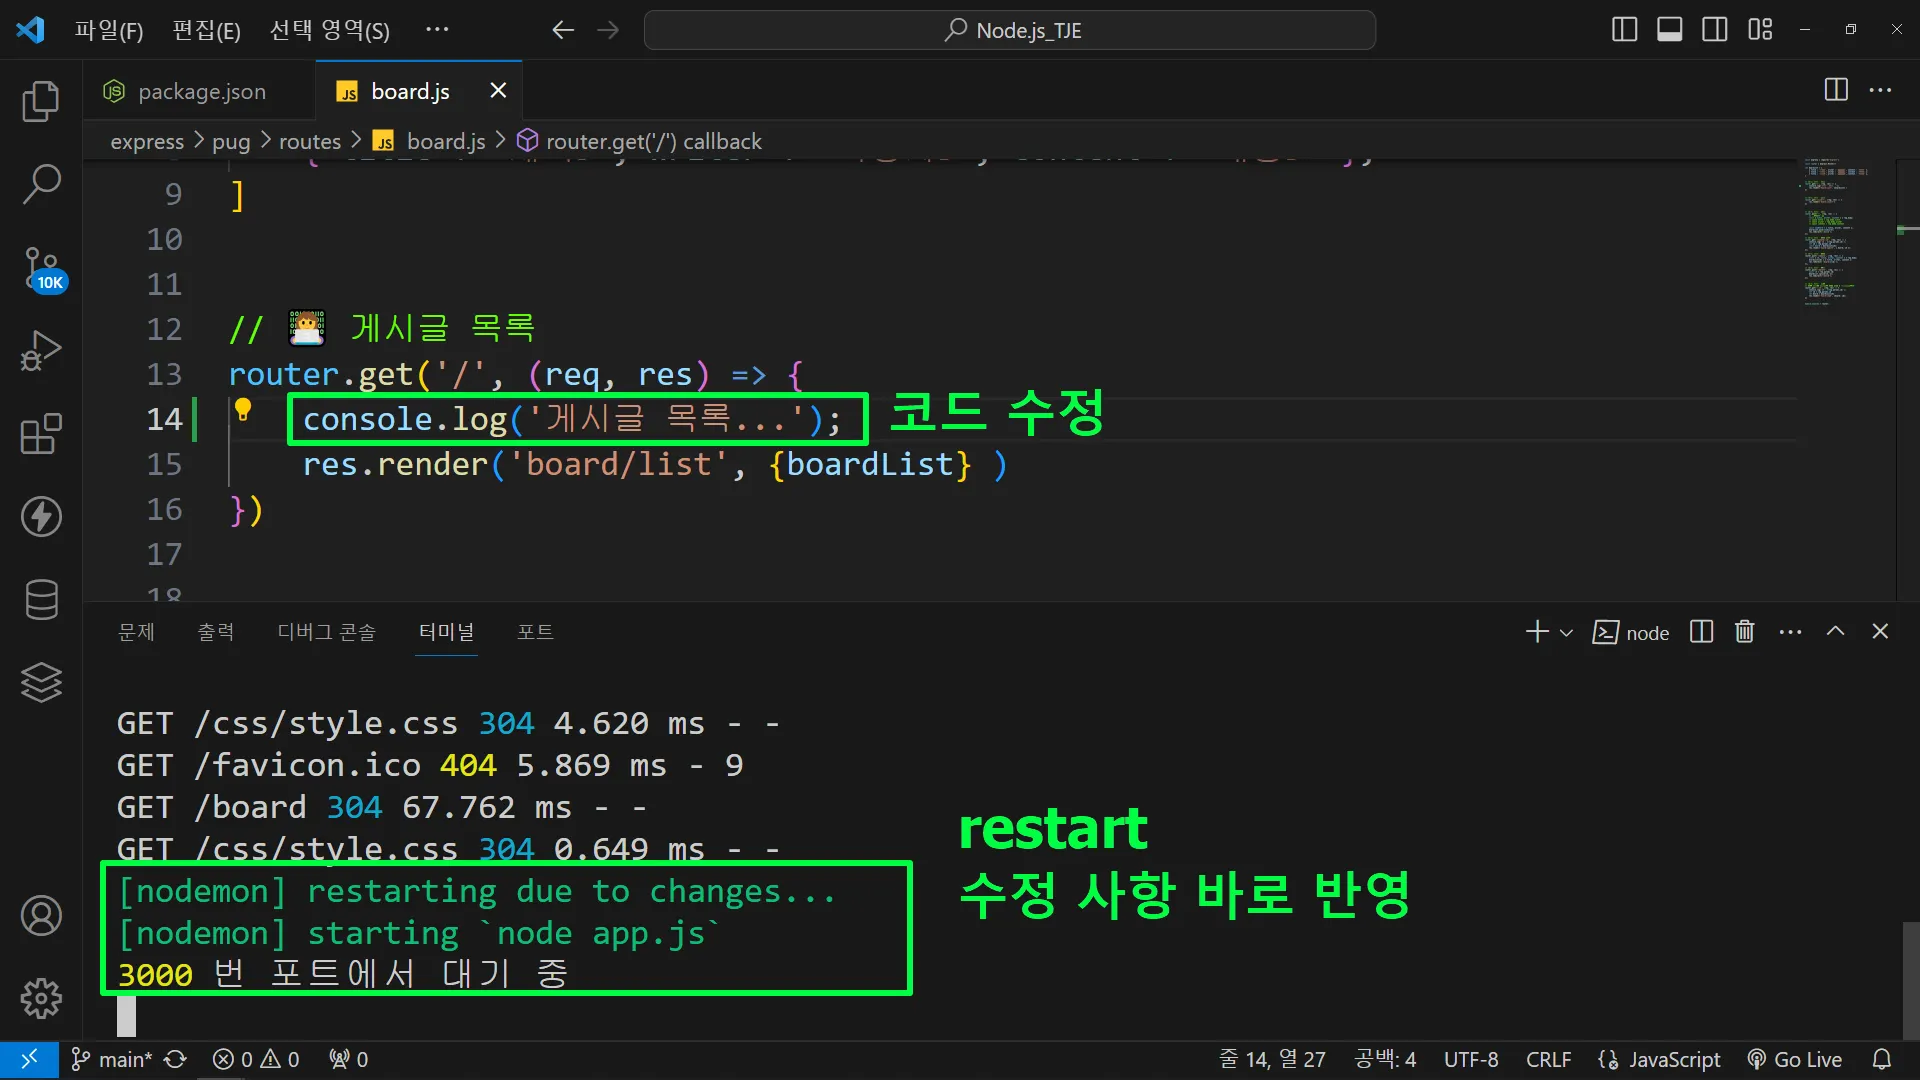Image resolution: width=1920 pixels, height=1080 pixels.
Task: Click the Node.js_TJE command center search box
Action: tap(1010, 30)
